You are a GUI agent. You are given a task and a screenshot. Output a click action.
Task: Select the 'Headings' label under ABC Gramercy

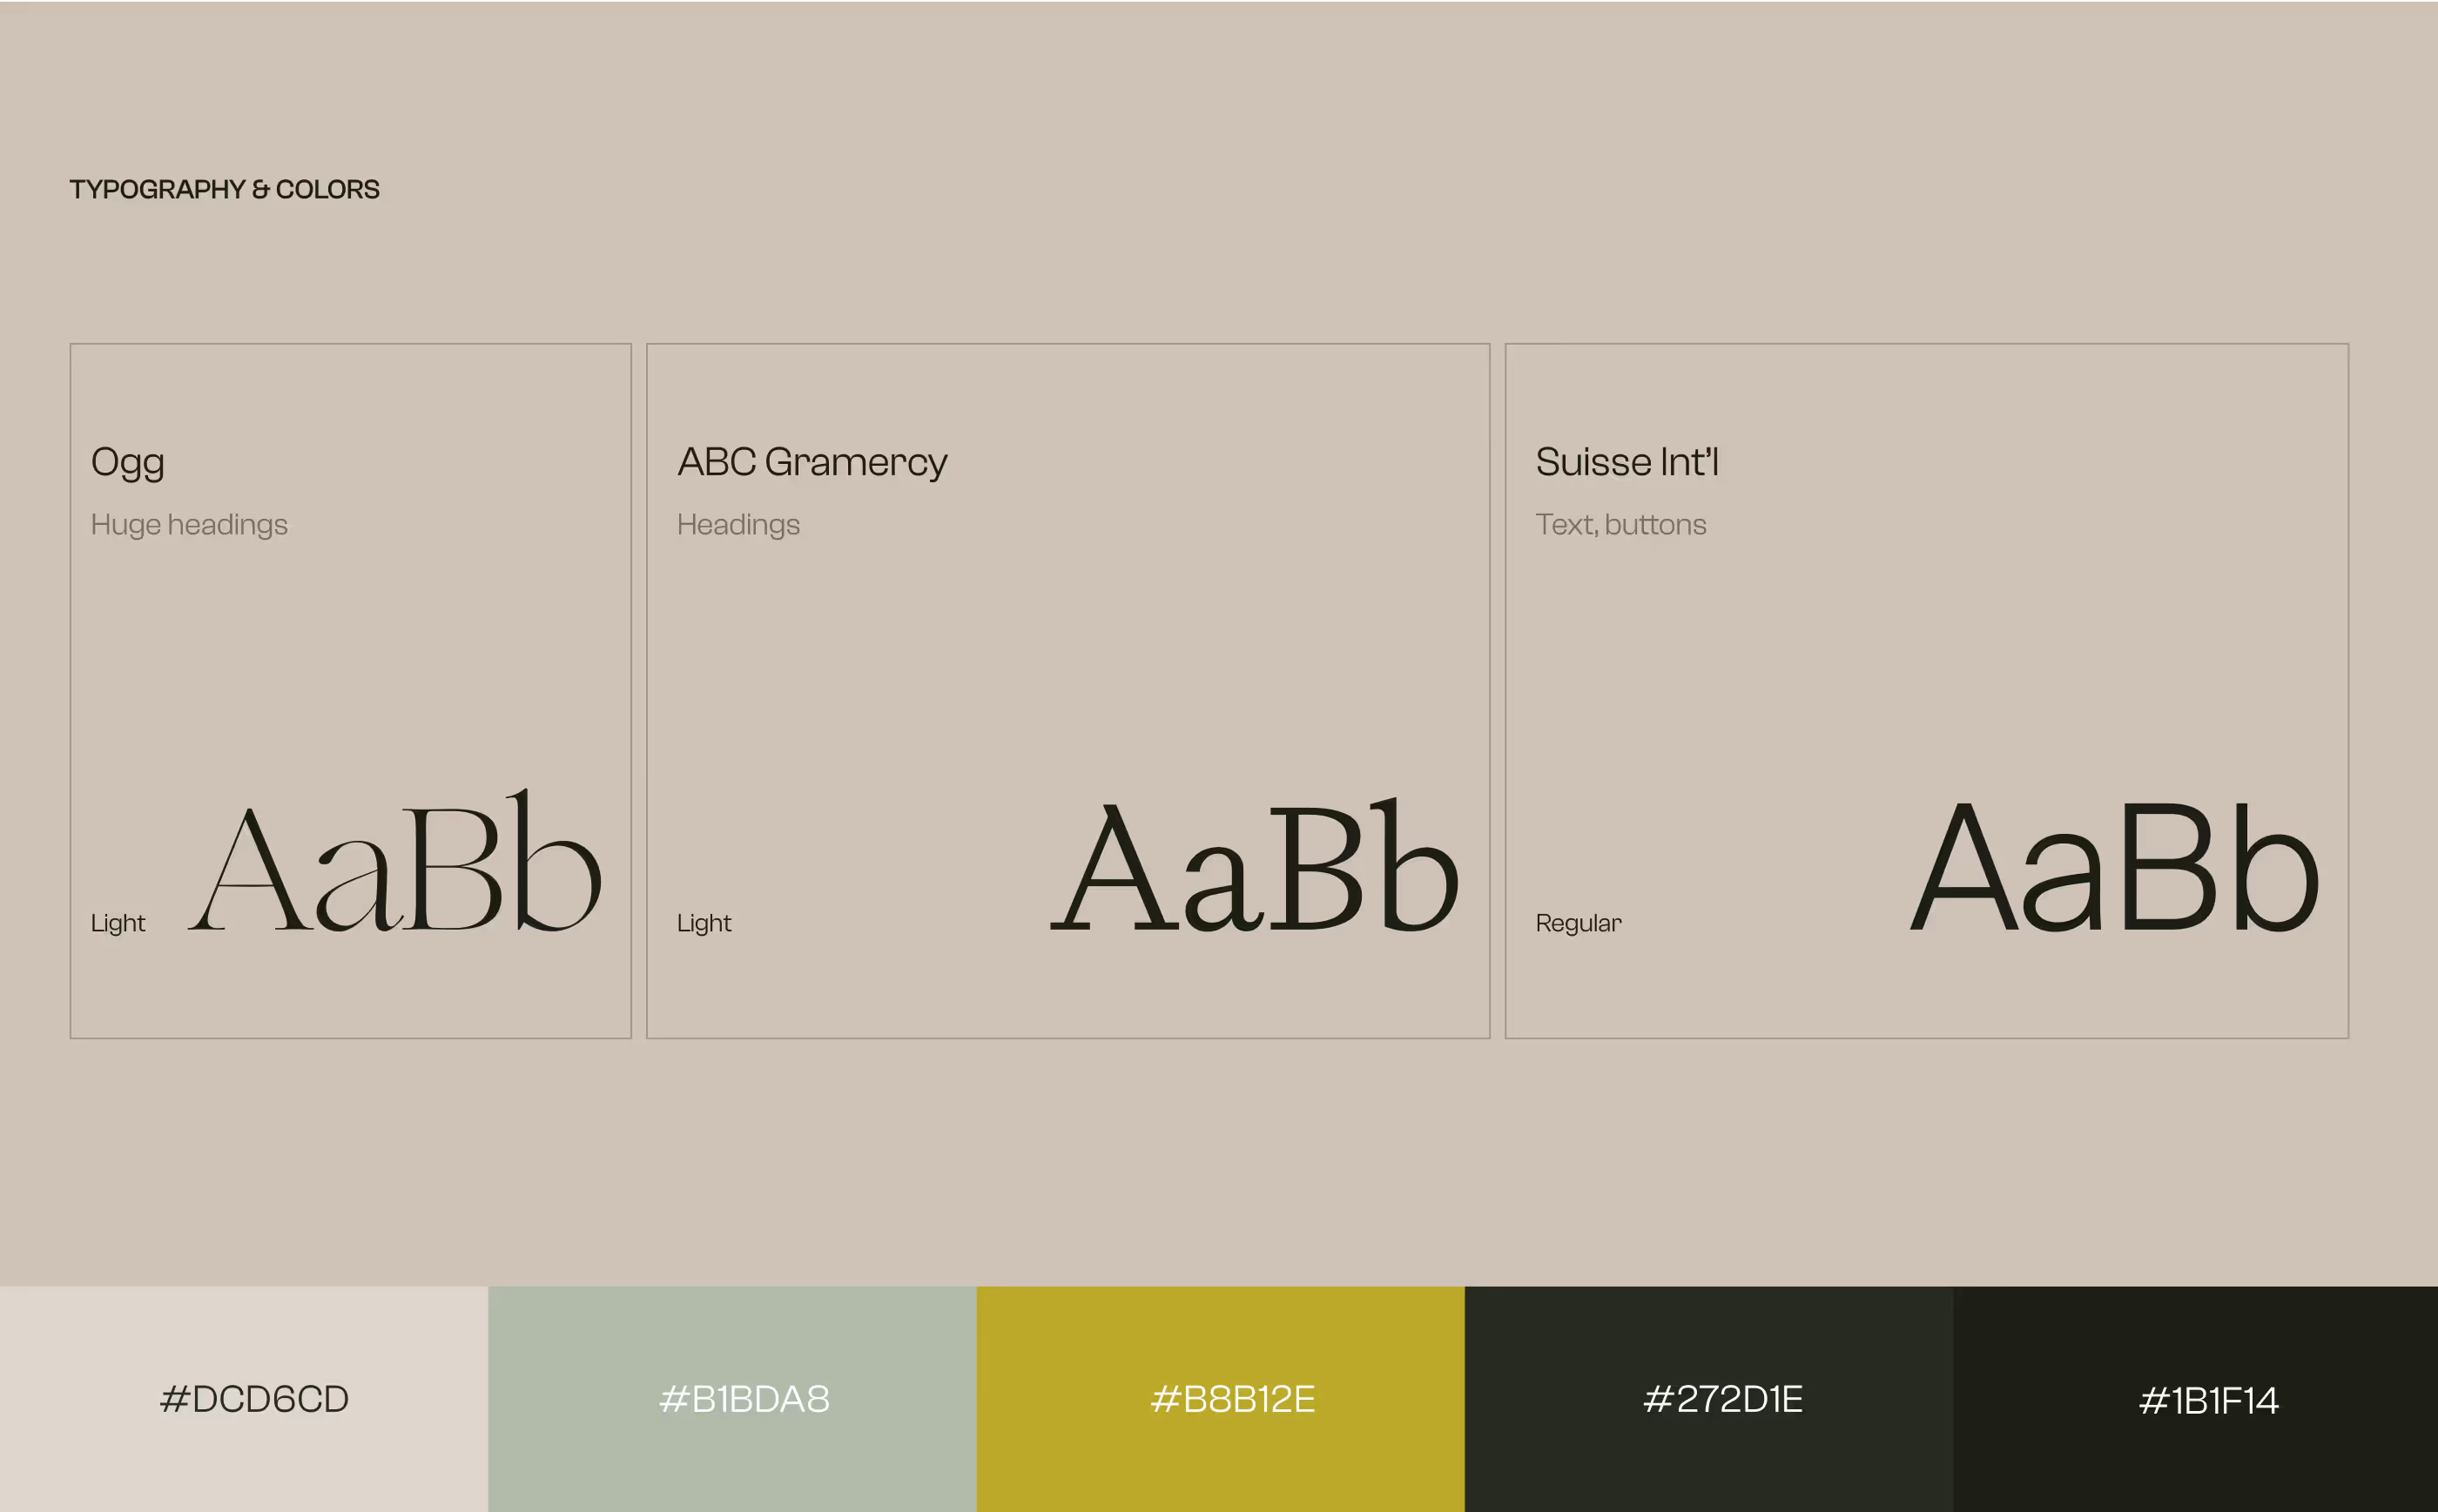[x=738, y=525]
